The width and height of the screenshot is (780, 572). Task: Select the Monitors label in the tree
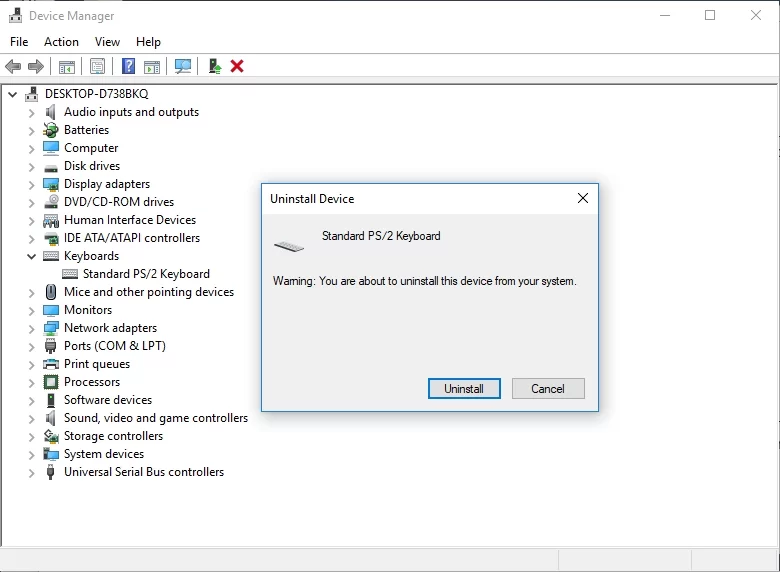click(88, 310)
